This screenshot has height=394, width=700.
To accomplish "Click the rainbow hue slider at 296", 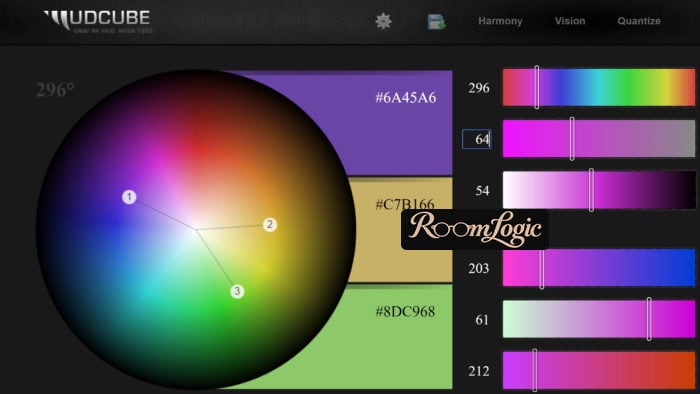I will tap(599, 87).
